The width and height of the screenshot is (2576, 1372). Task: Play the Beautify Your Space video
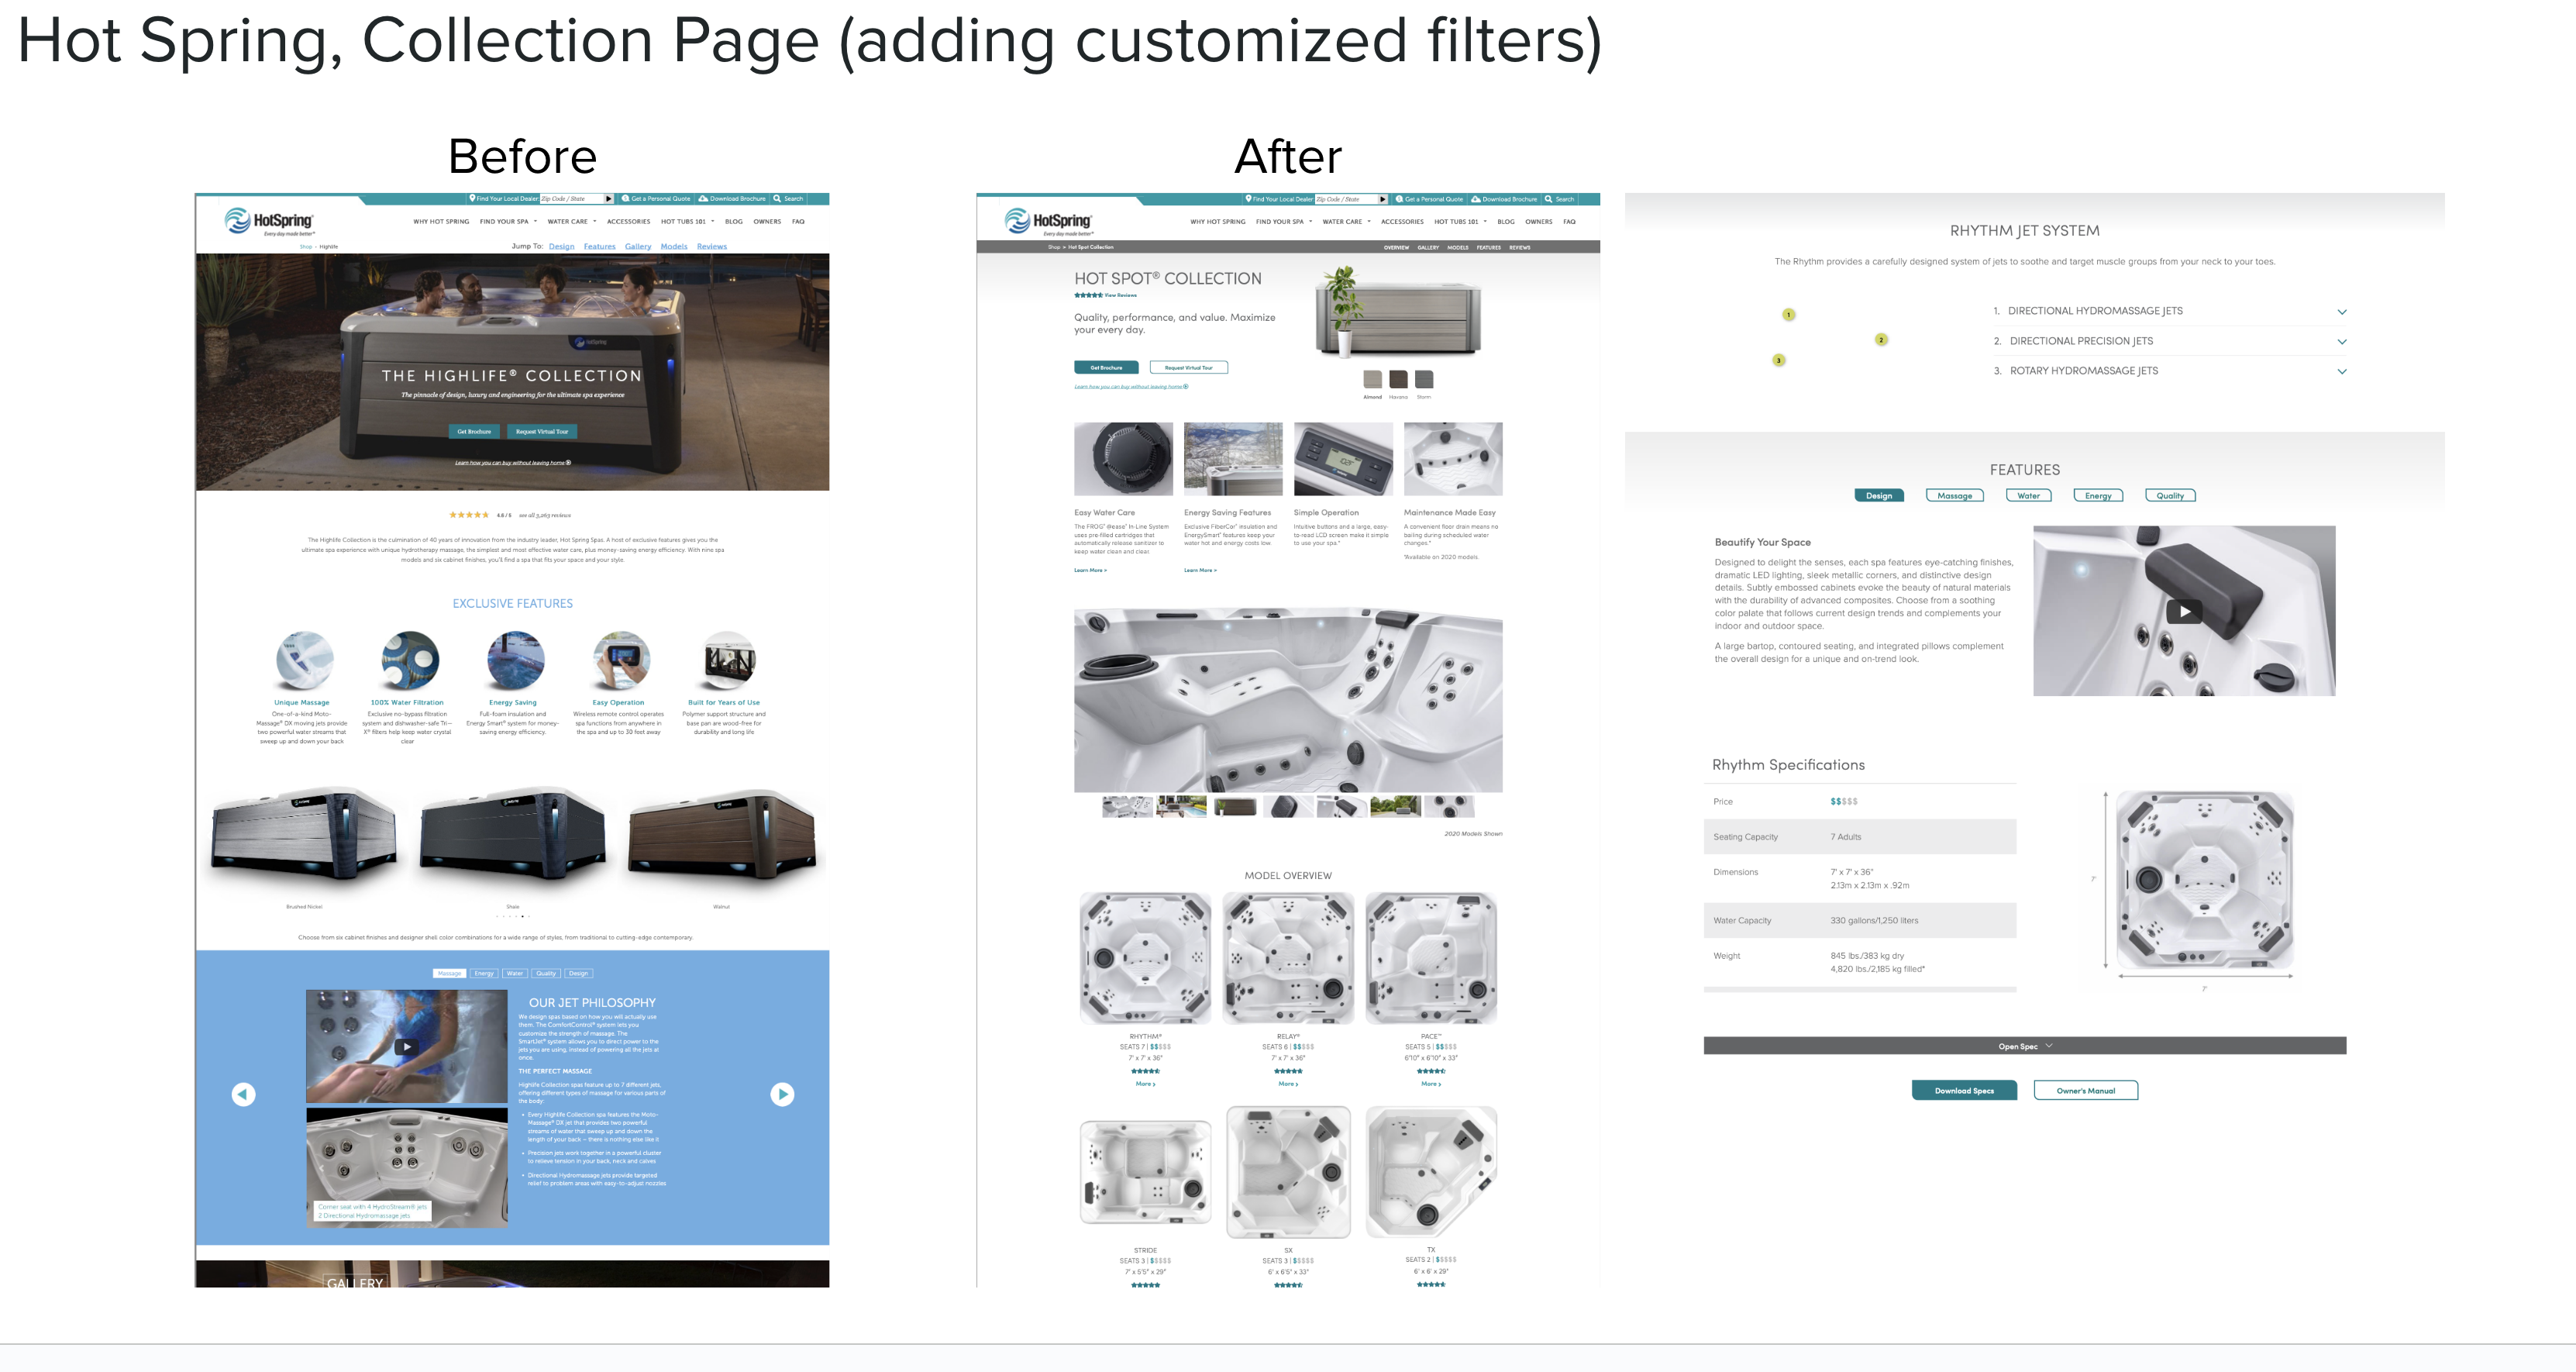2184,611
